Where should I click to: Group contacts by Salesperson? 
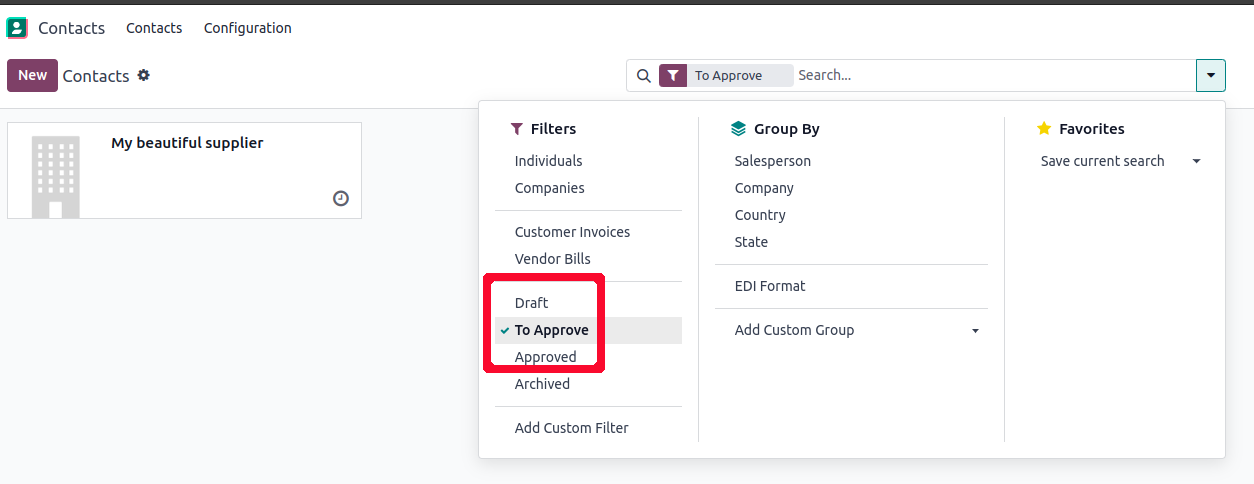tap(772, 161)
